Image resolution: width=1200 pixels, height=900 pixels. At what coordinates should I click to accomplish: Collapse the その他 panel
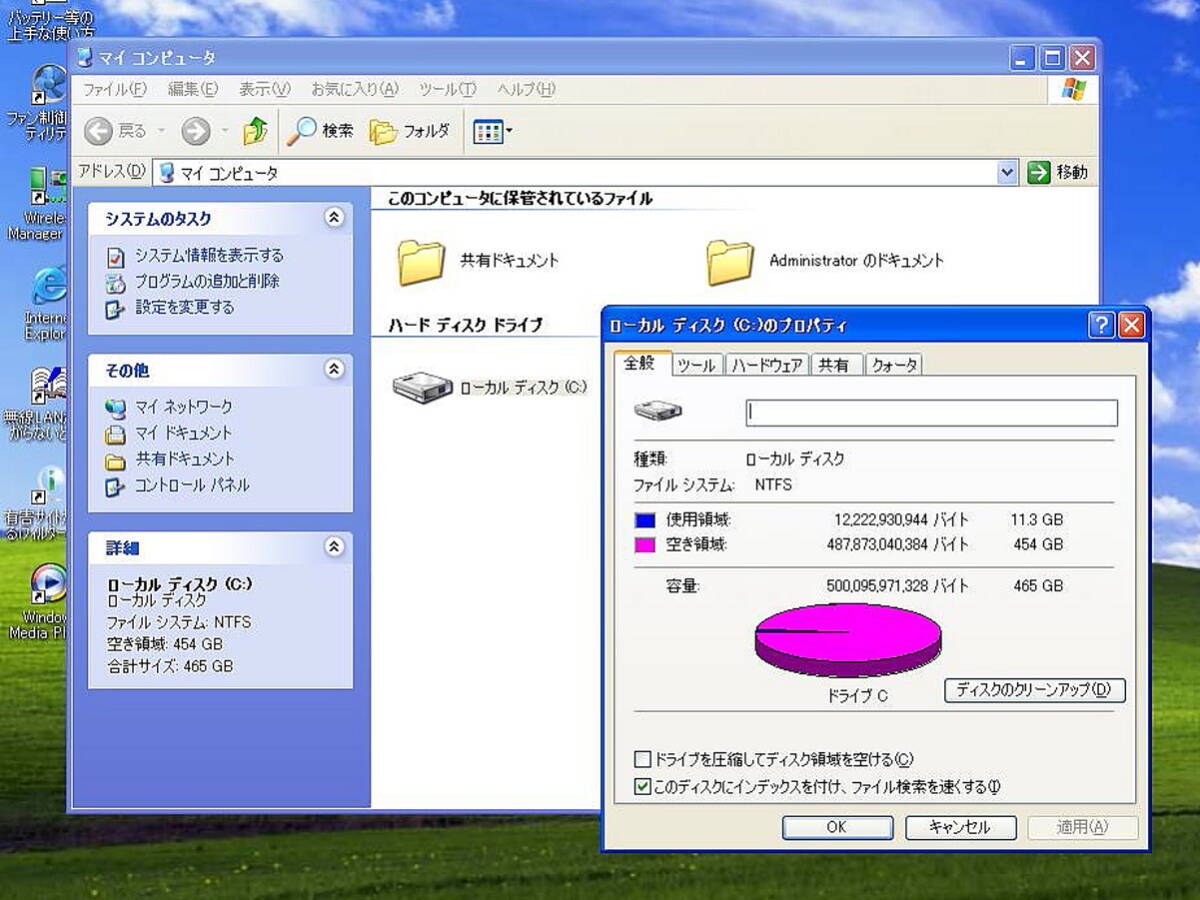[334, 370]
